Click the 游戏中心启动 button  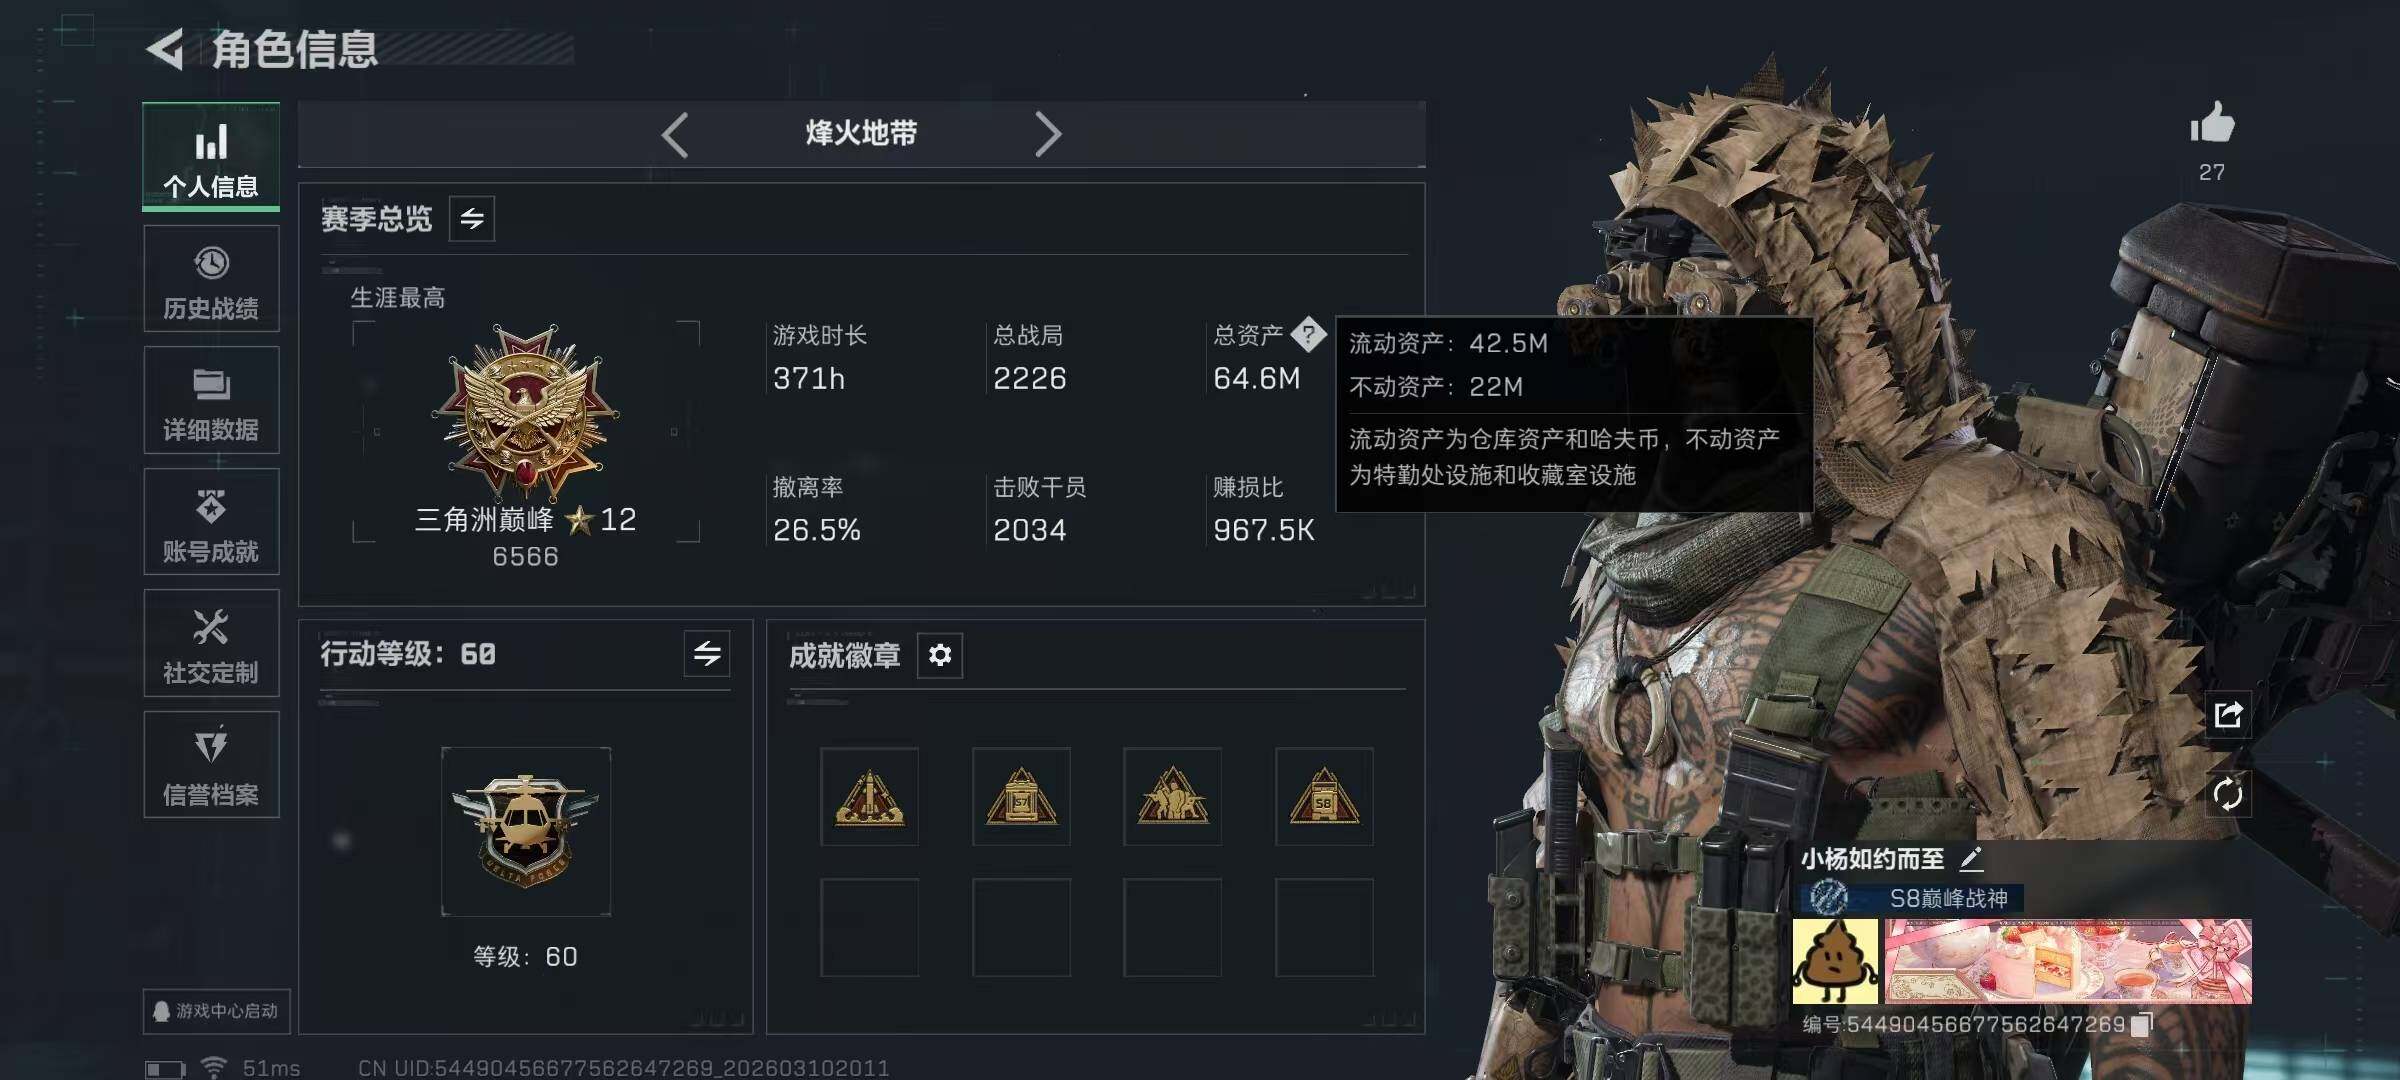coord(216,1011)
